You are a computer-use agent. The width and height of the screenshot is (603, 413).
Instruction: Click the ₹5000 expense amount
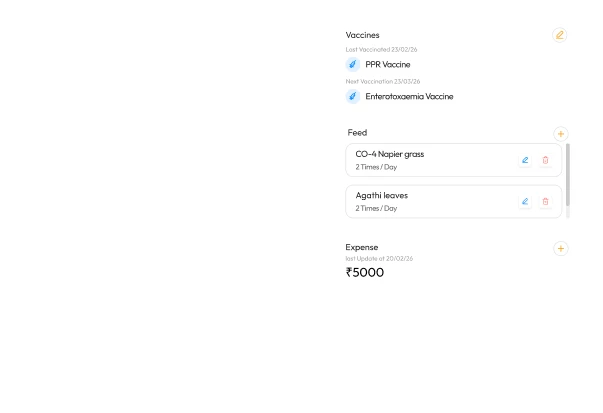[x=365, y=272]
